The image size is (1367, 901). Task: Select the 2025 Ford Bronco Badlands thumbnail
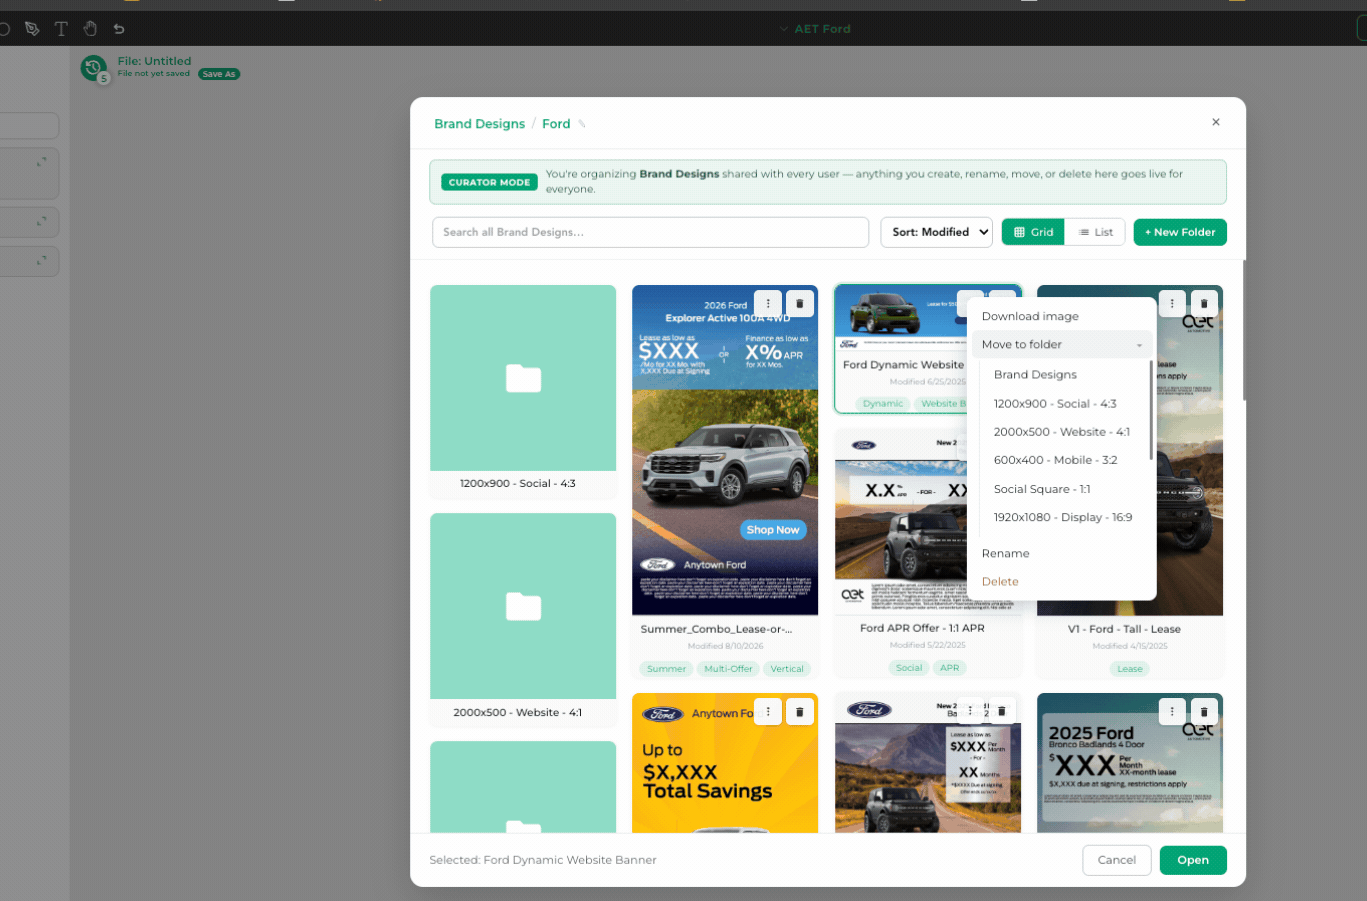[x=1130, y=763]
